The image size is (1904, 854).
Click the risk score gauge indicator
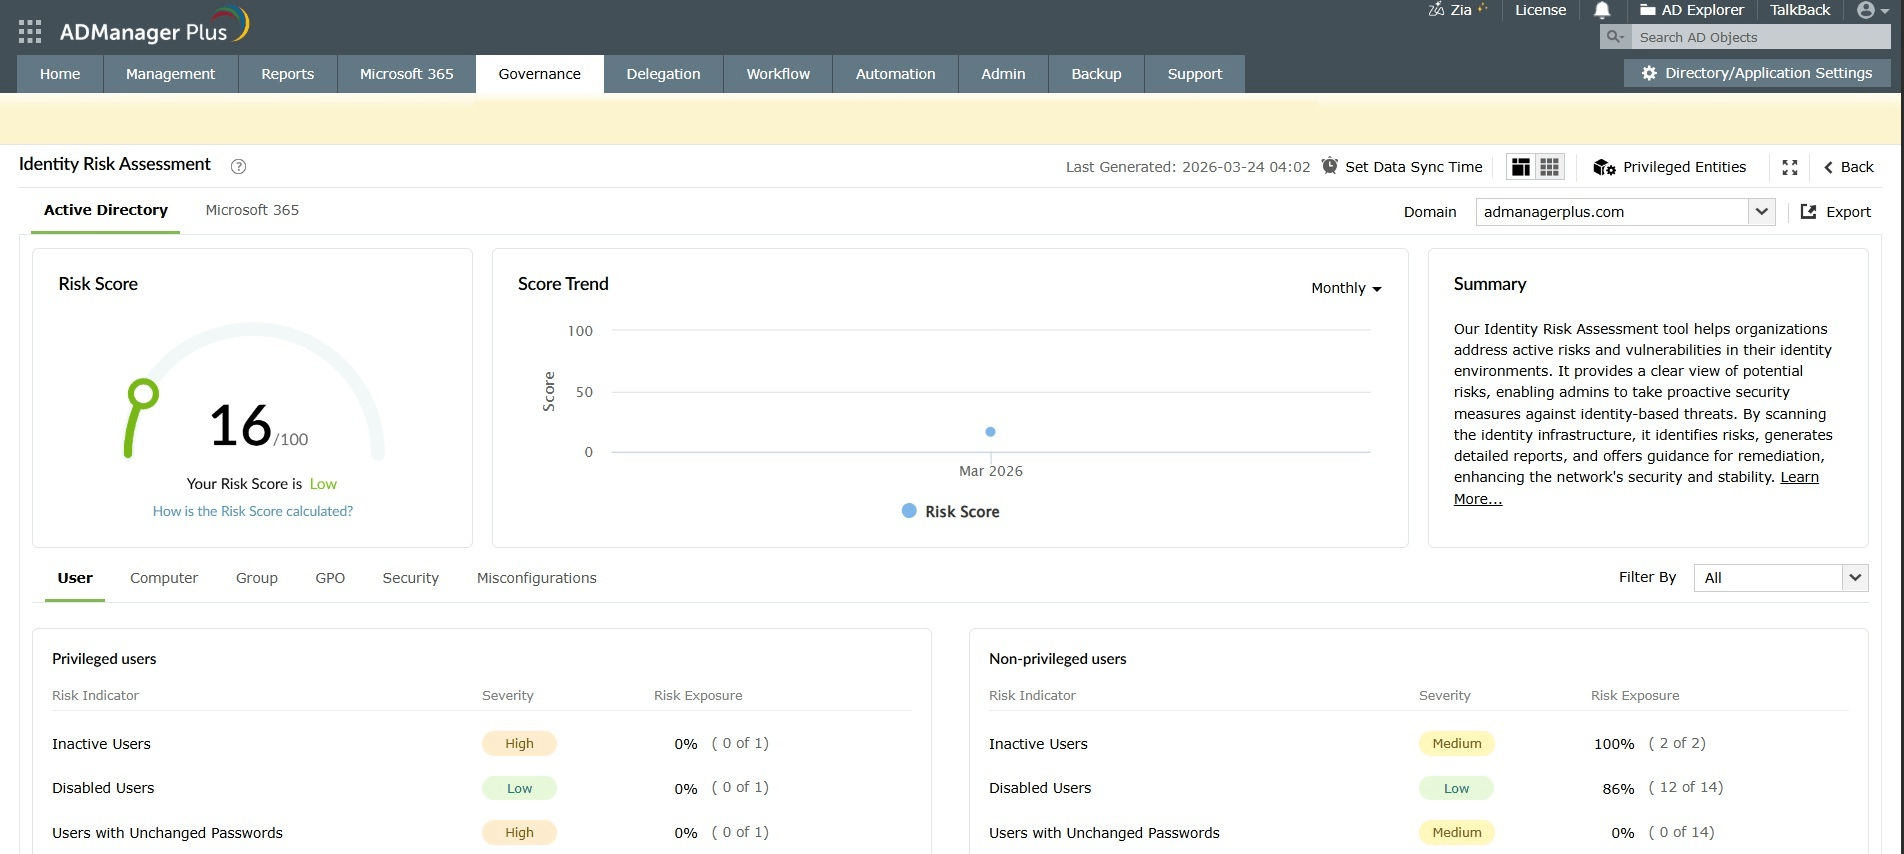[x=143, y=393]
